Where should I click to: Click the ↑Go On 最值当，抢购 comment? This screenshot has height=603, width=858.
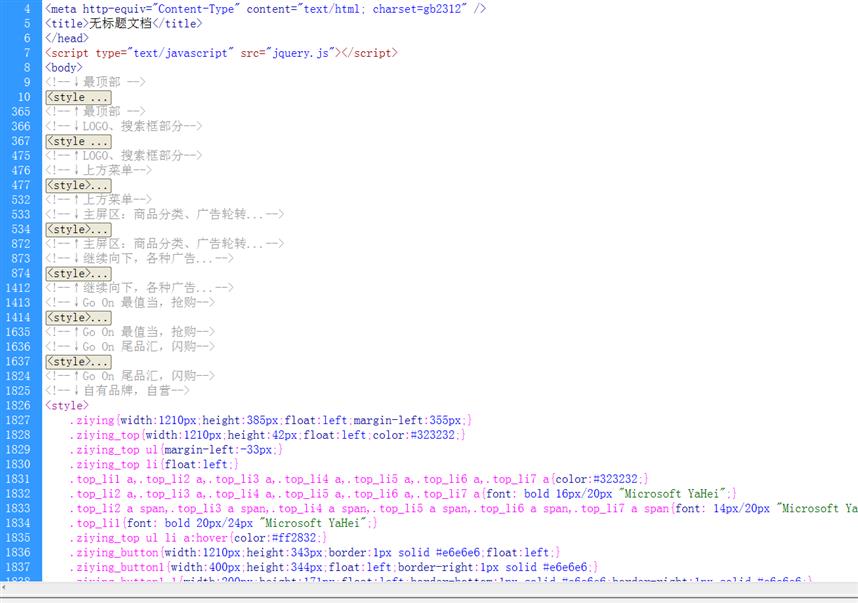130,332
